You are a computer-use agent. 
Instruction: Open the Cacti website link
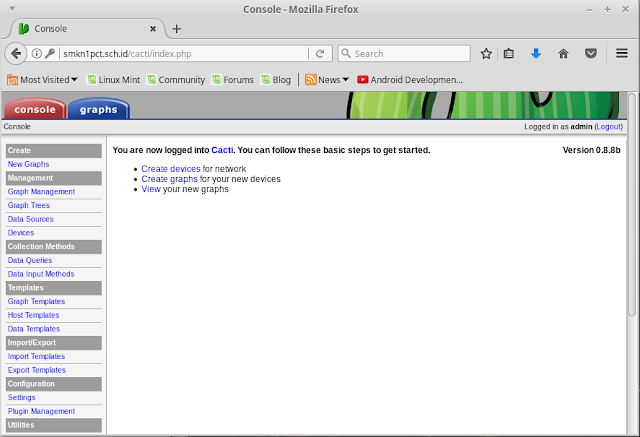[x=222, y=150]
